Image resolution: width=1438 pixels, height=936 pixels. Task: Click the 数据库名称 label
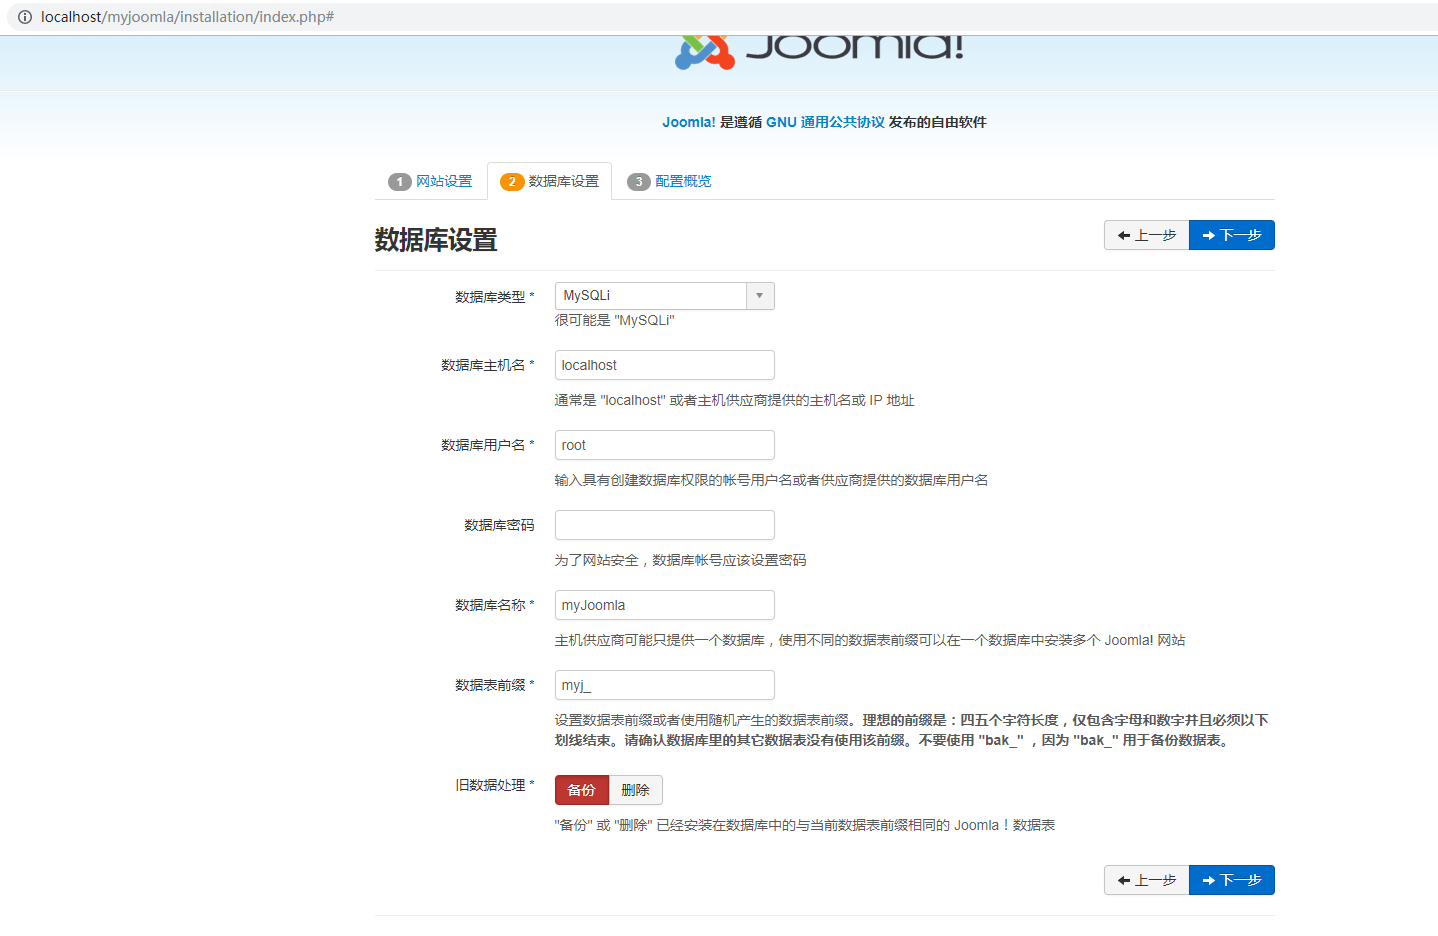pos(495,605)
